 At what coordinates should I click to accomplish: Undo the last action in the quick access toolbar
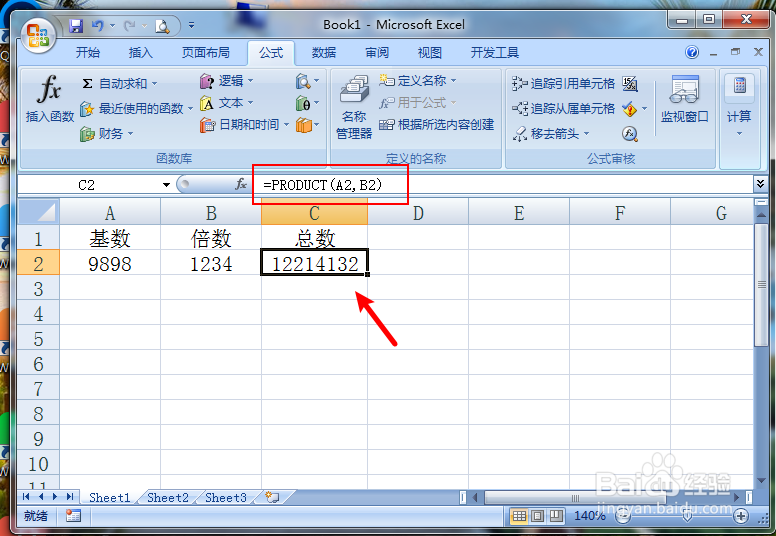coord(97,26)
